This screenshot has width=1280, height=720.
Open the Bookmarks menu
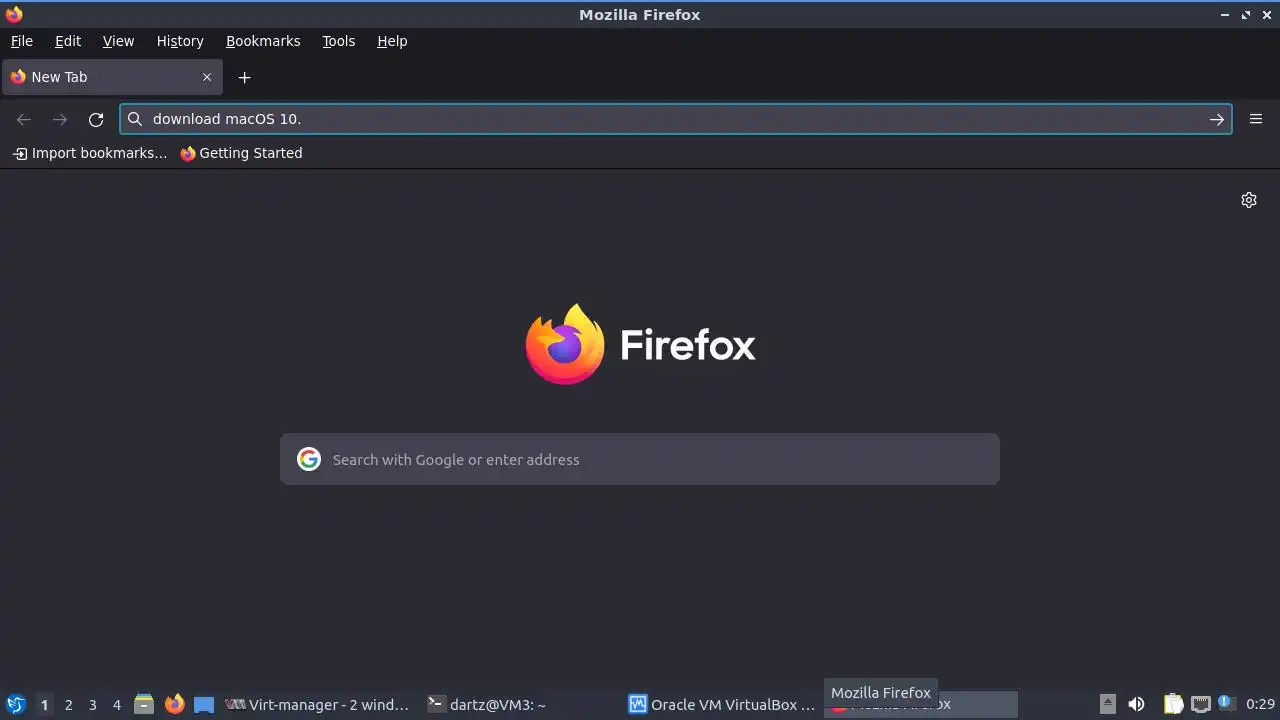(263, 41)
